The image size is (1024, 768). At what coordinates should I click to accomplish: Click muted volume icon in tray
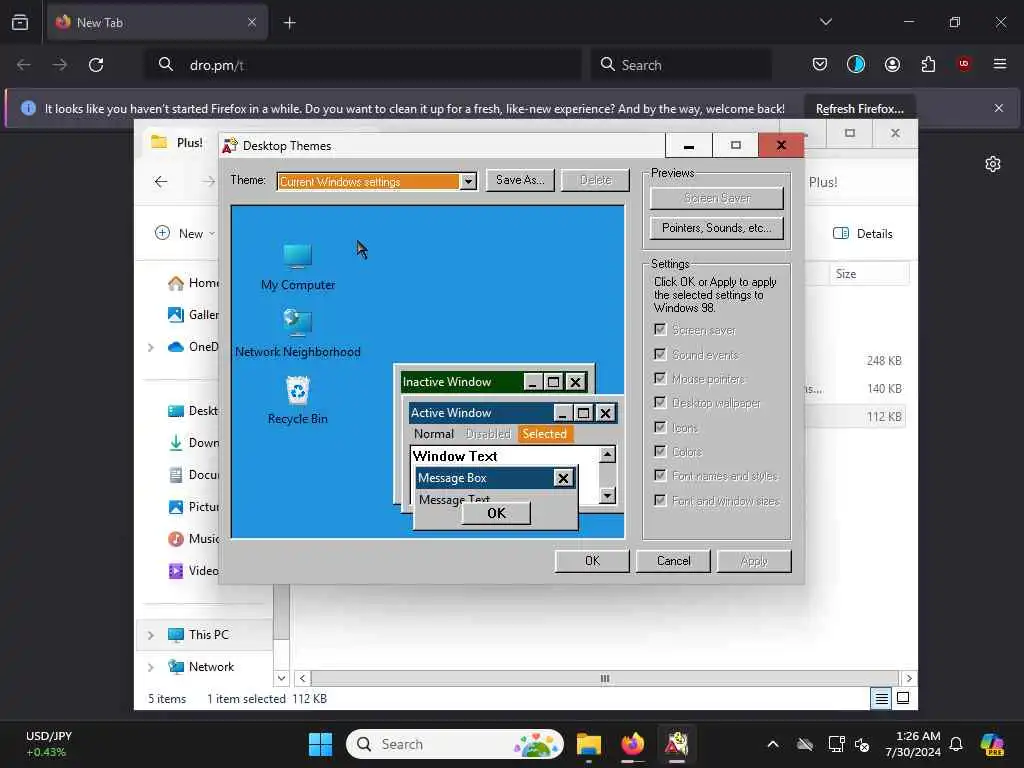coord(862,744)
